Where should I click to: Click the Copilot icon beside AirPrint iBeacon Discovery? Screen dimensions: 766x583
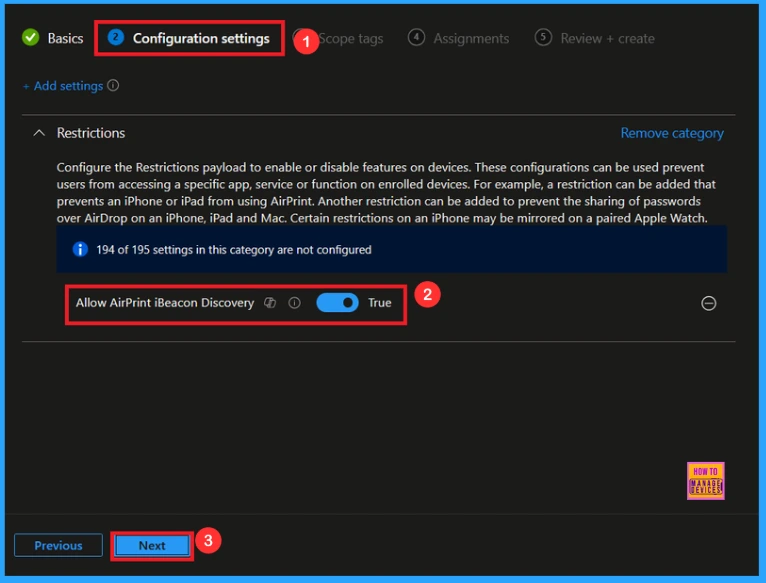[270, 303]
